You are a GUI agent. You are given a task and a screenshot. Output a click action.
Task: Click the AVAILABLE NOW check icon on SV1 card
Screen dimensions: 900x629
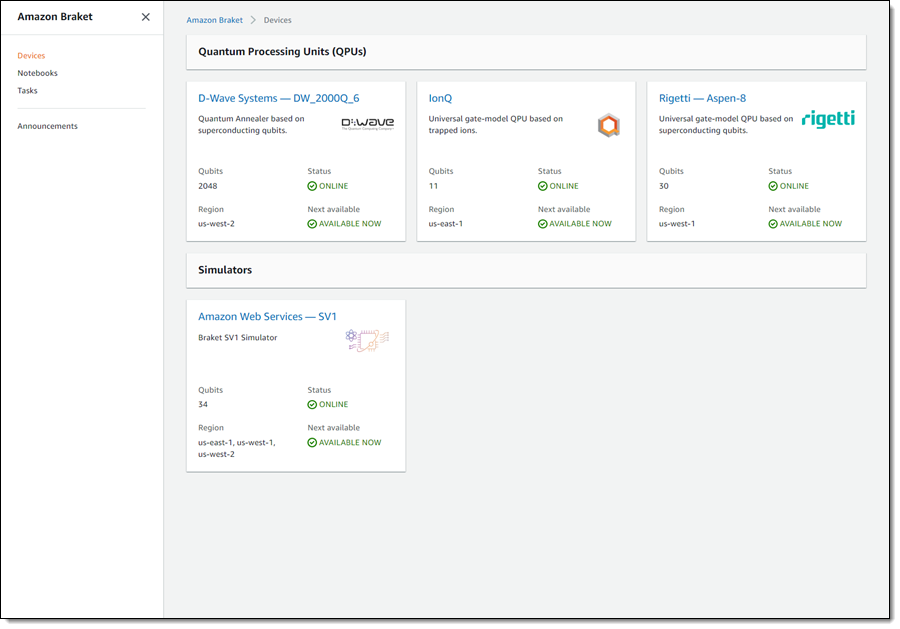[312, 442]
